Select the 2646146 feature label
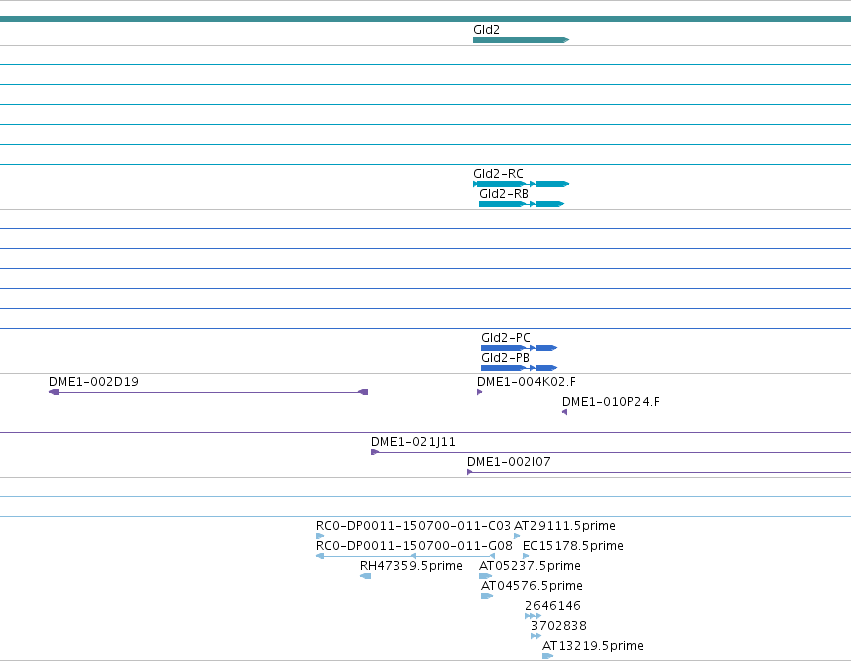 (552, 606)
